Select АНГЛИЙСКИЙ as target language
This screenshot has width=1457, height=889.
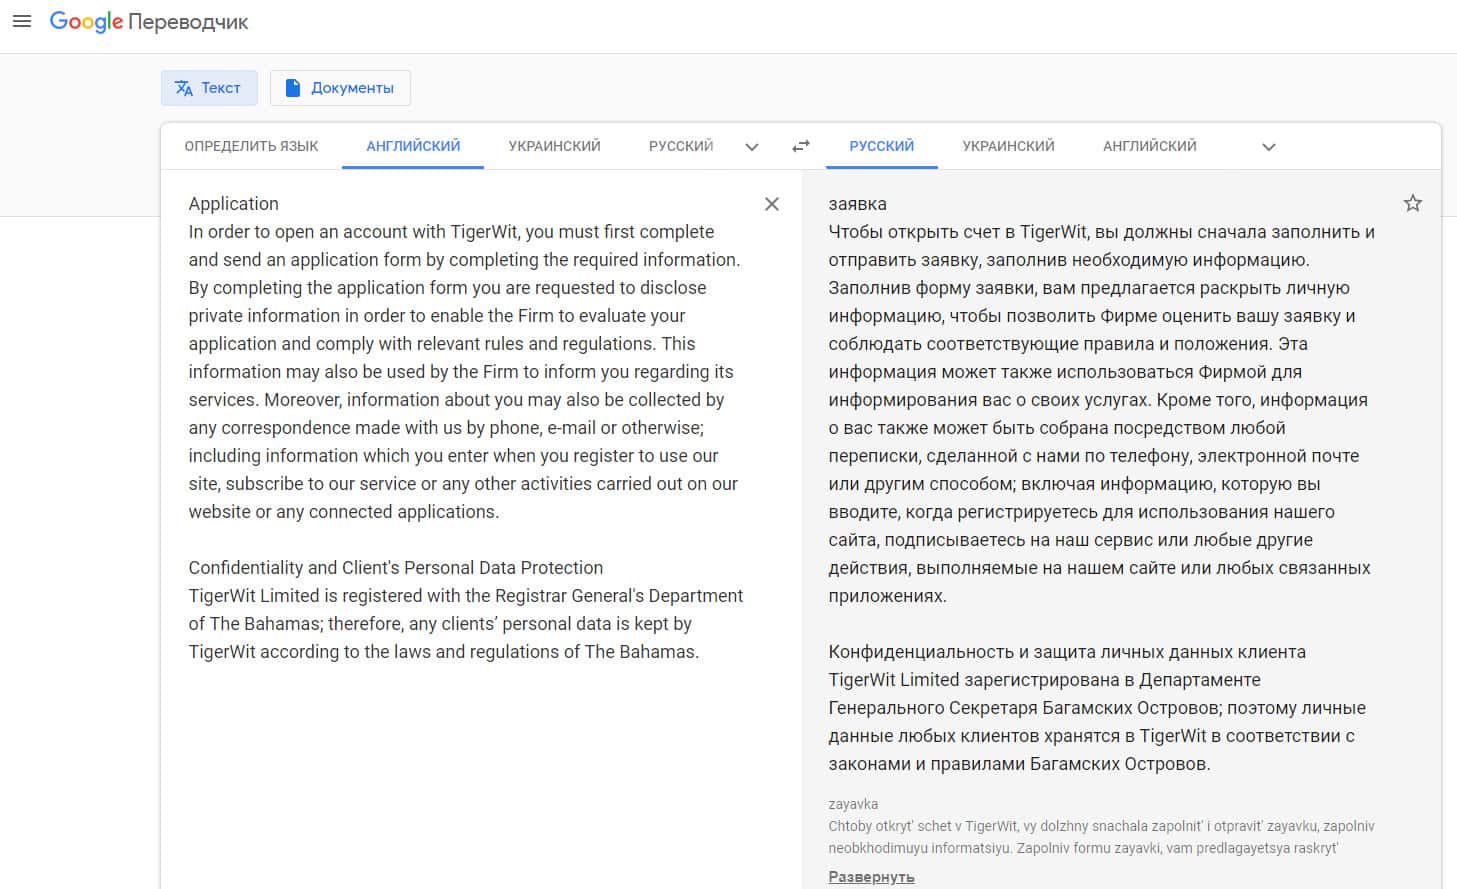point(1150,146)
